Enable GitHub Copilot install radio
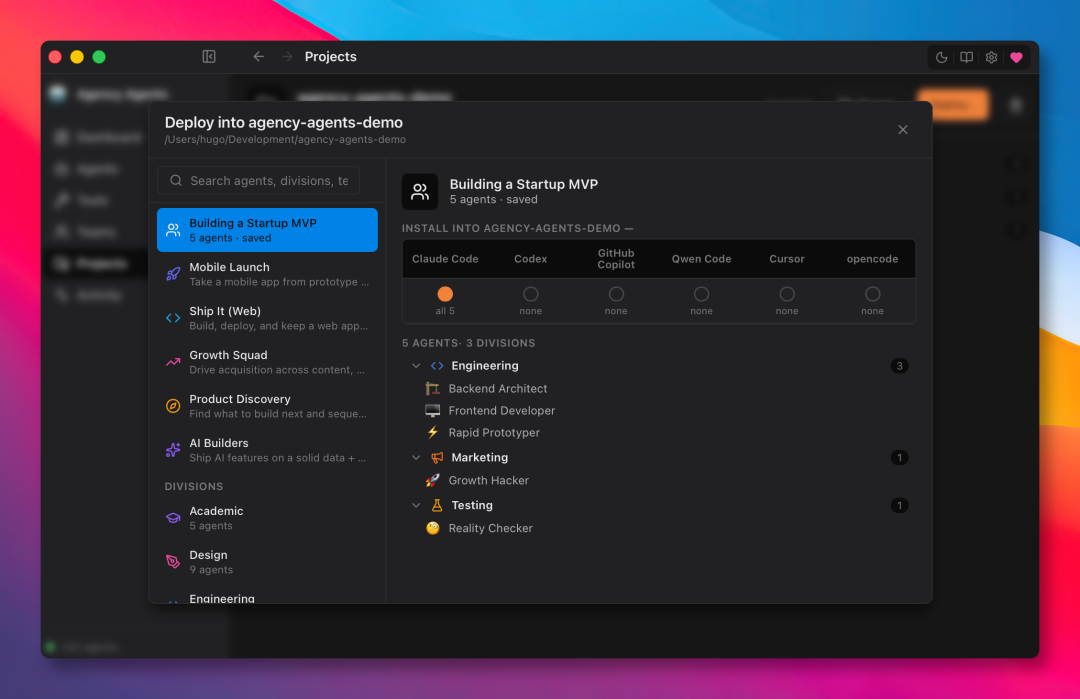Screen dimensions: 1080x699 [x=616, y=294]
